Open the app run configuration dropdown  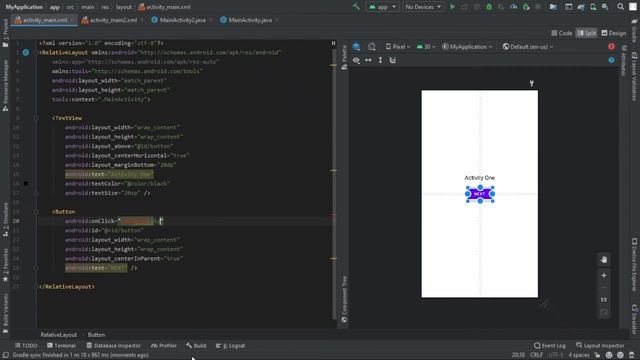point(382,7)
